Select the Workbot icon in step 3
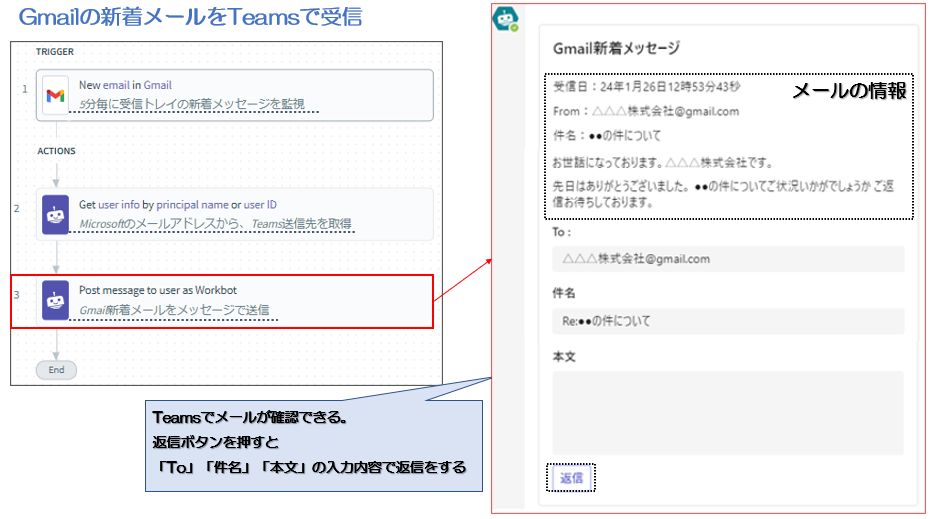Image resolution: width=932 pixels, height=519 pixels. (55, 300)
